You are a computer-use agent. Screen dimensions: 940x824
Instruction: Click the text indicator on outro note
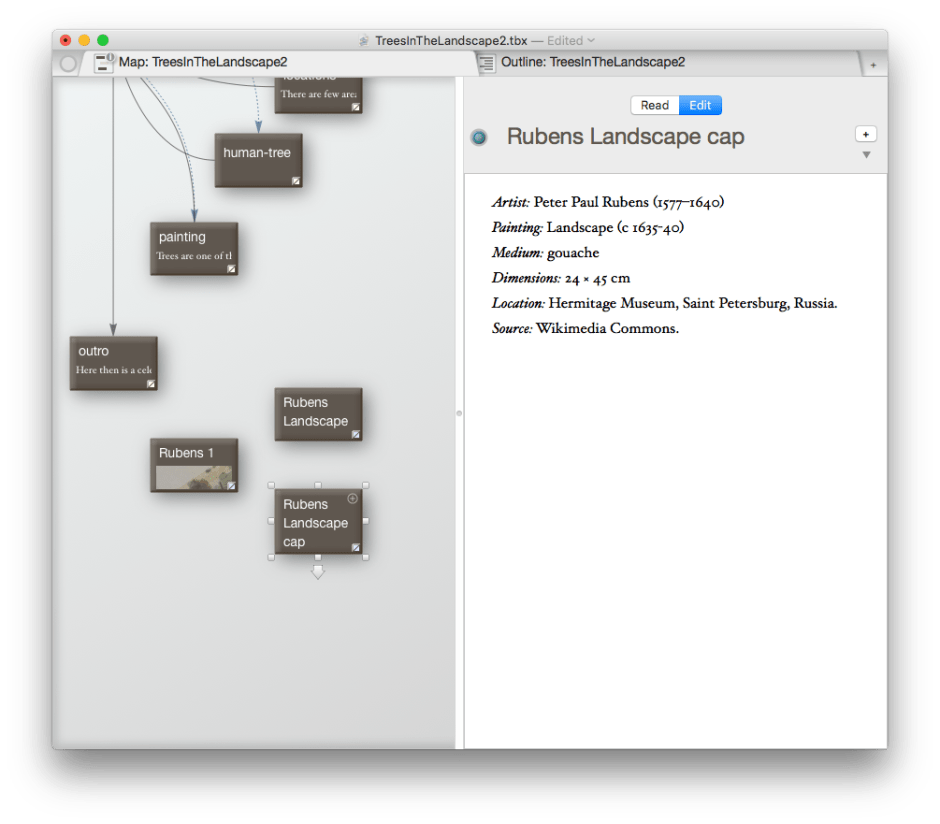point(152,383)
